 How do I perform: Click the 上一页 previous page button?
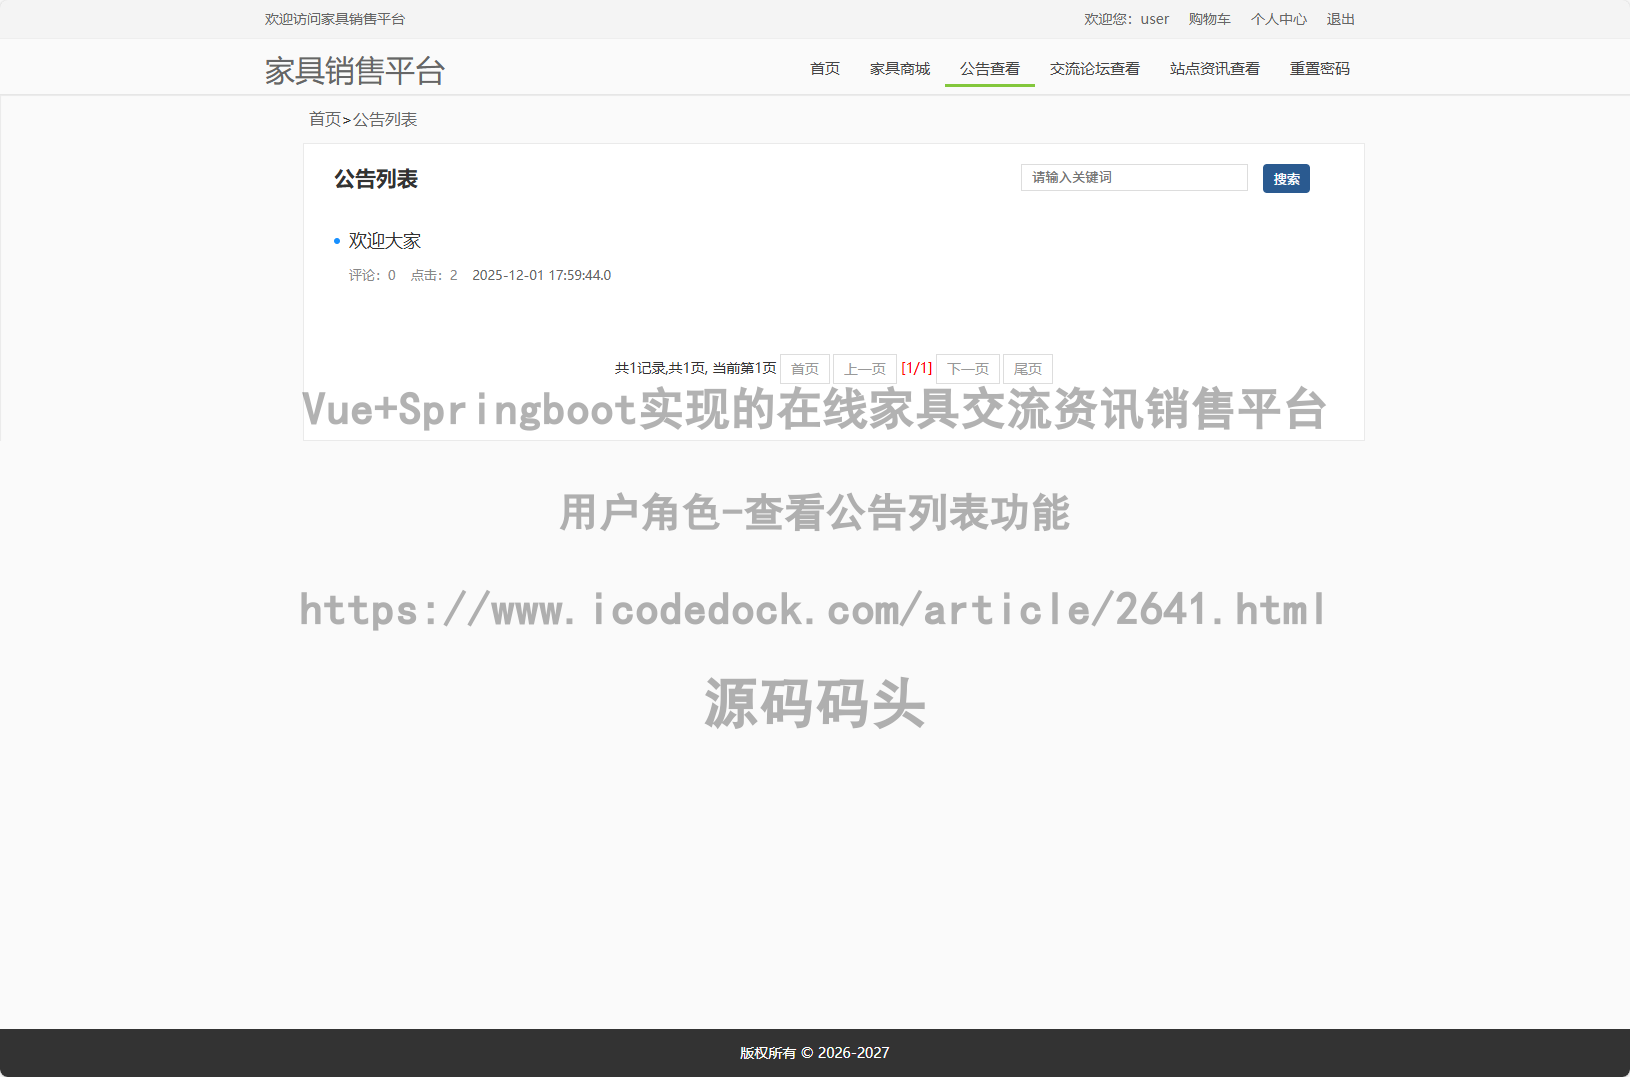[864, 368]
